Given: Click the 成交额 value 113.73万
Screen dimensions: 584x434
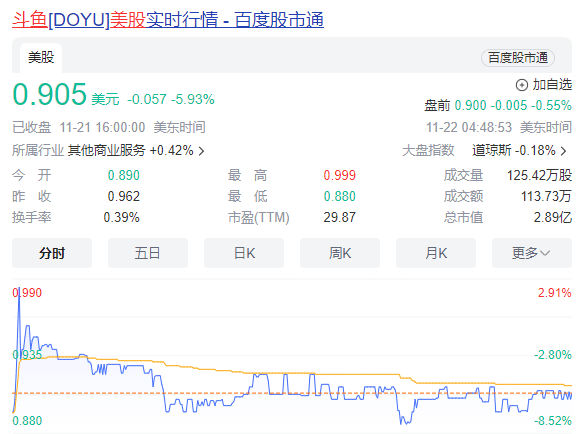Looking at the screenshot, I should (546, 196).
